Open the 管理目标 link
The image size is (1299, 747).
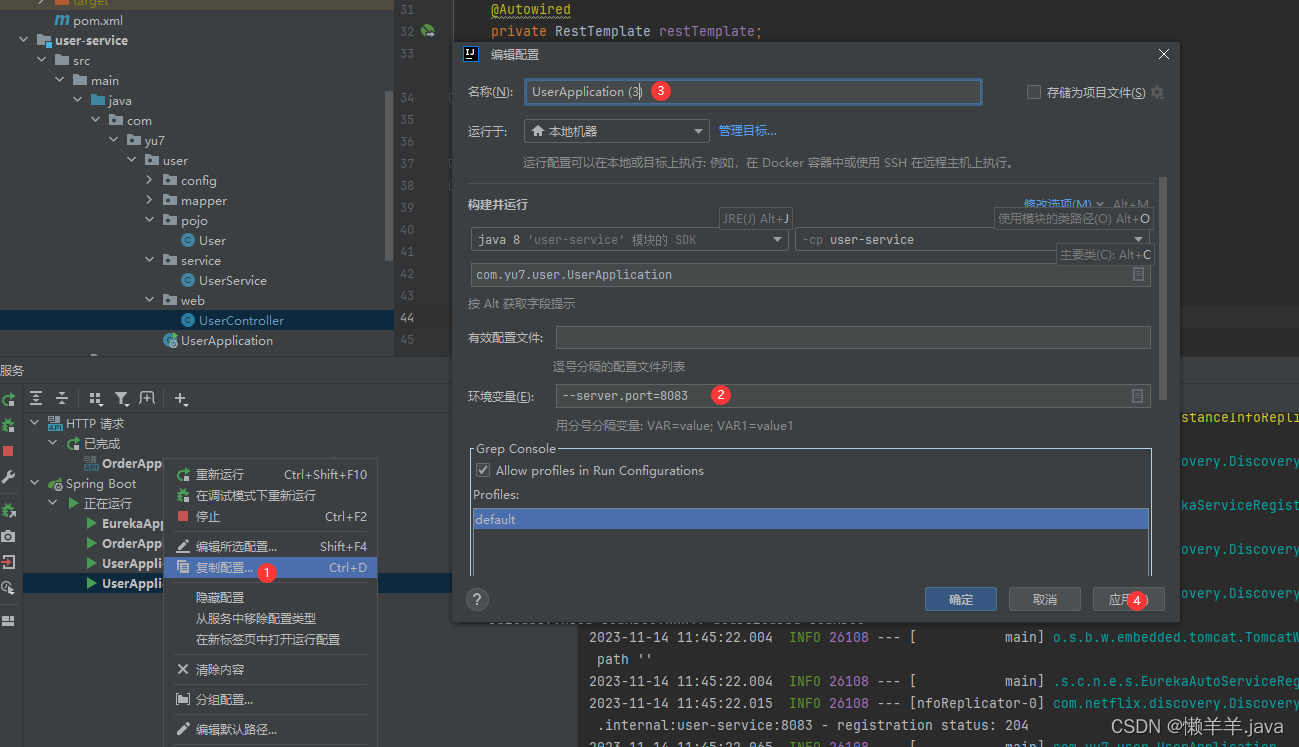click(747, 131)
